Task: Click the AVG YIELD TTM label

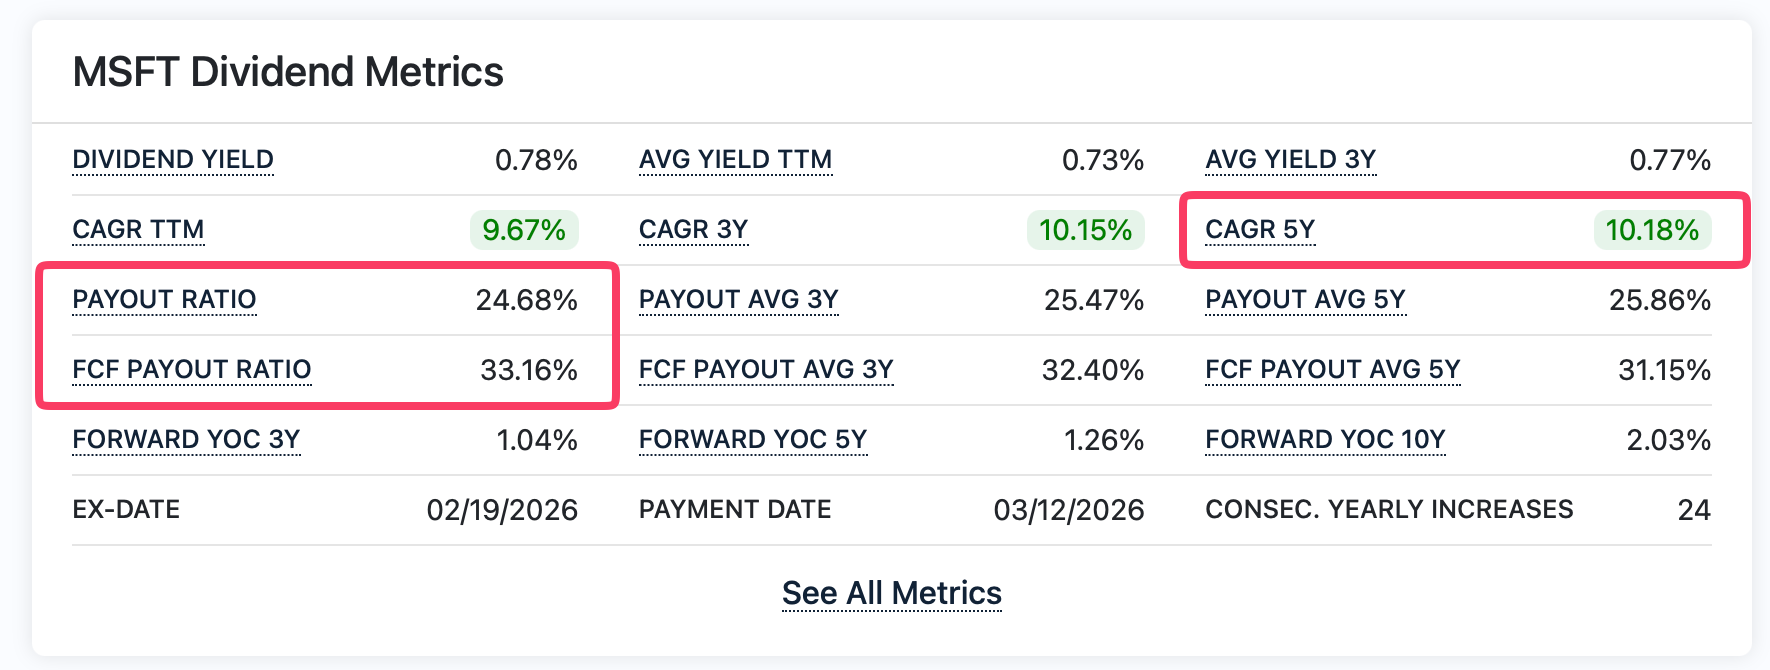Action: tap(735, 160)
